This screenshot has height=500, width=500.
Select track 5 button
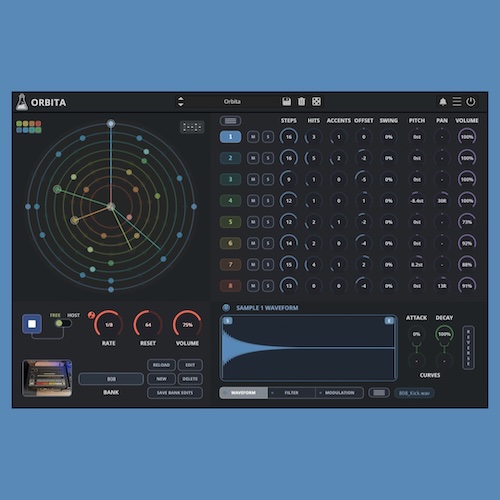230,222
